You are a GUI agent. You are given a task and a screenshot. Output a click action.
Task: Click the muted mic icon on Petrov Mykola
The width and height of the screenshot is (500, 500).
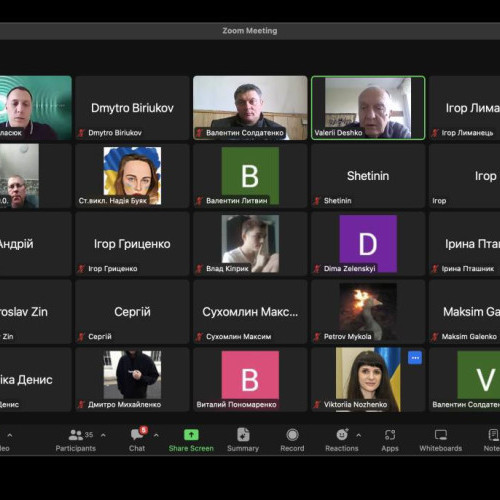click(x=317, y=337)
